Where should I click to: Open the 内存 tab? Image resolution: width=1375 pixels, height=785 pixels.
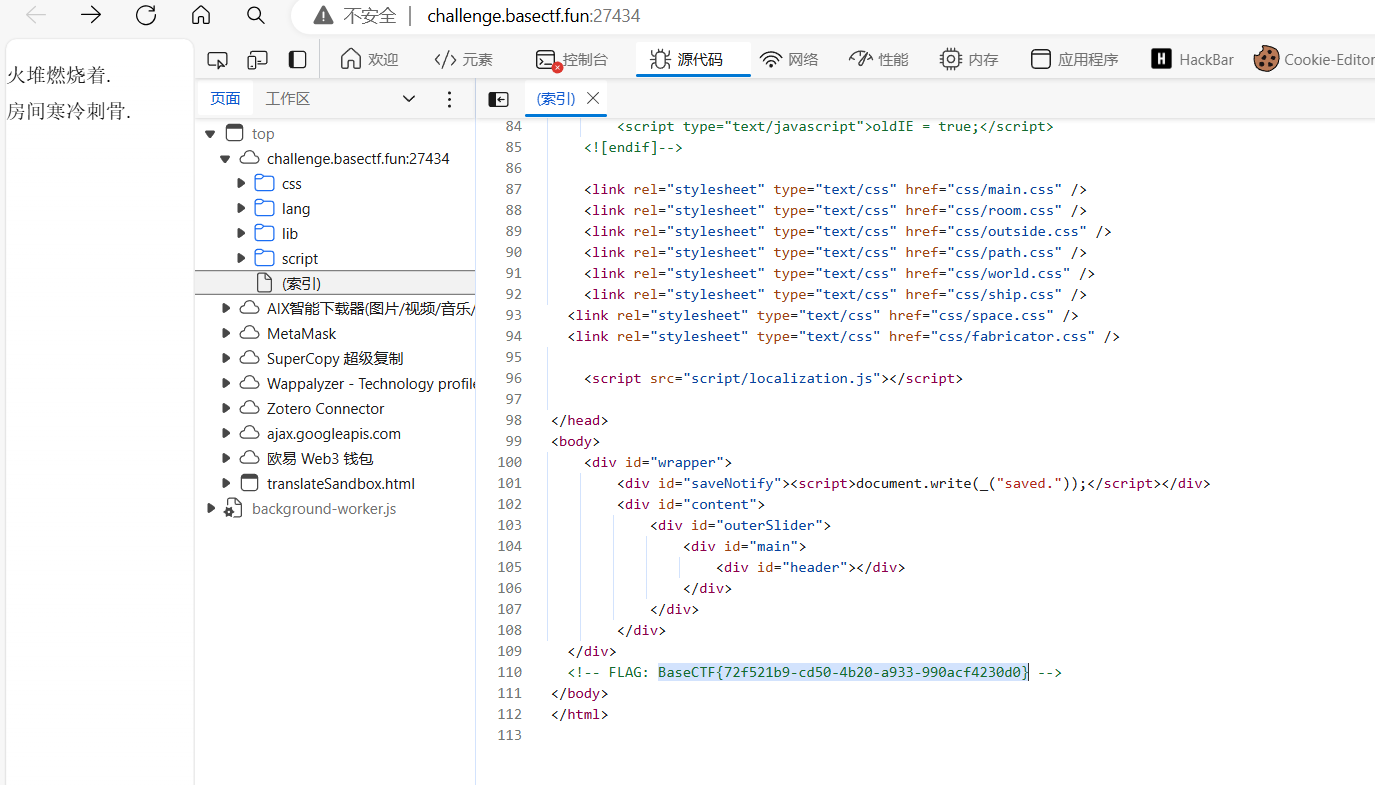[969, 59]
